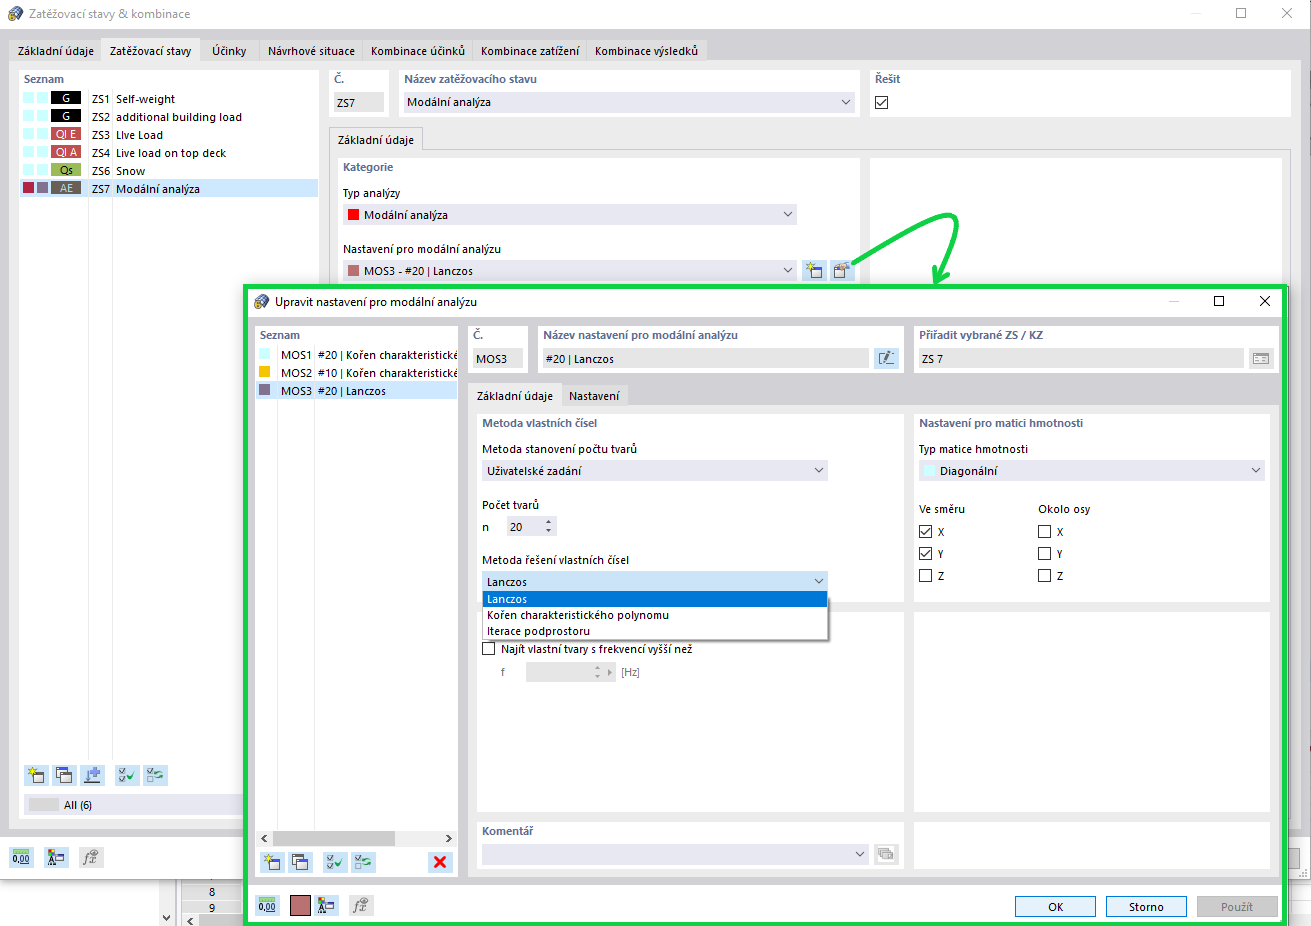Create new modal analysis settings next to MOS3 dropdown
This screenshot has height=926, width=1311.
(x=814, y=270)
